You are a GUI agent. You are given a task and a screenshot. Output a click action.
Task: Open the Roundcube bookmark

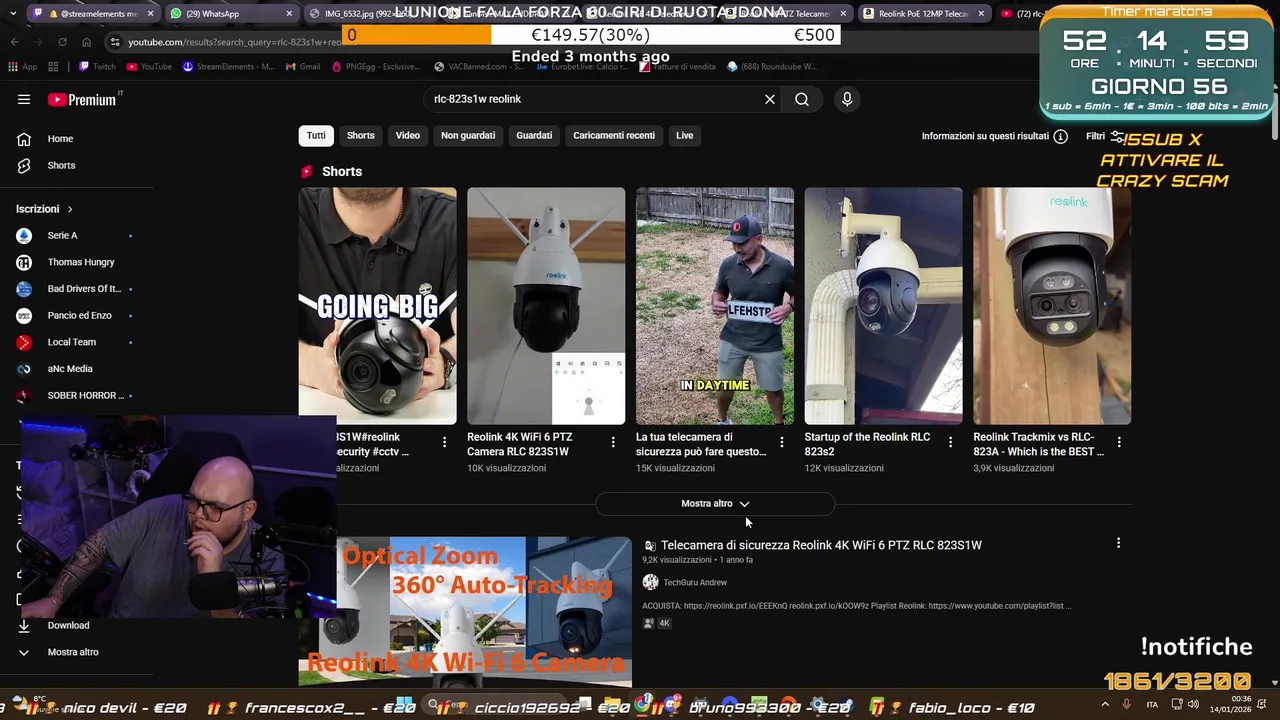771,67
